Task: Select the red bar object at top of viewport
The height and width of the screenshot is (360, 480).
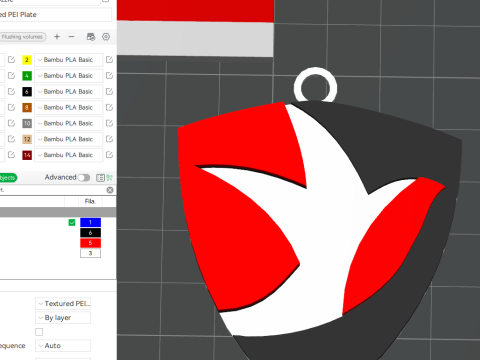Action: click(195, 10)
